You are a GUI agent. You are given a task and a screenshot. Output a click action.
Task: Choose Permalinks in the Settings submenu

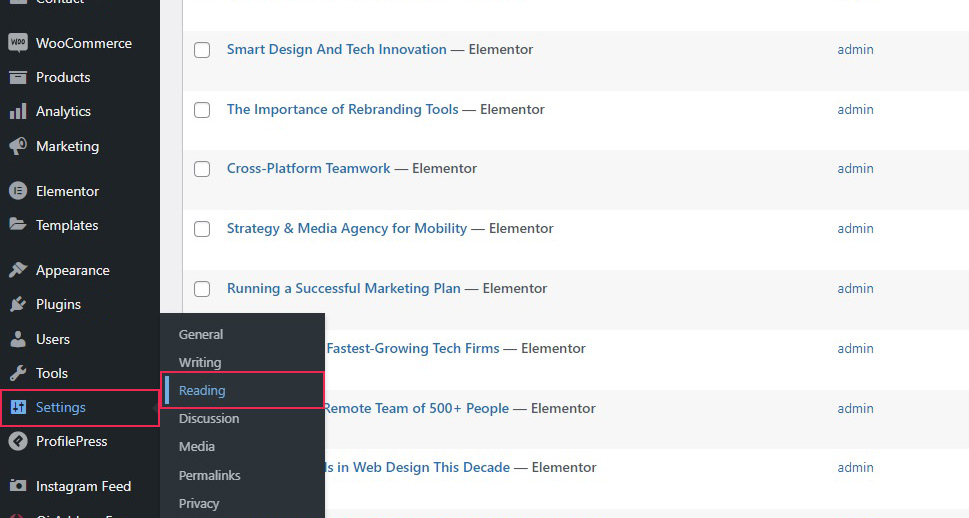209,475
